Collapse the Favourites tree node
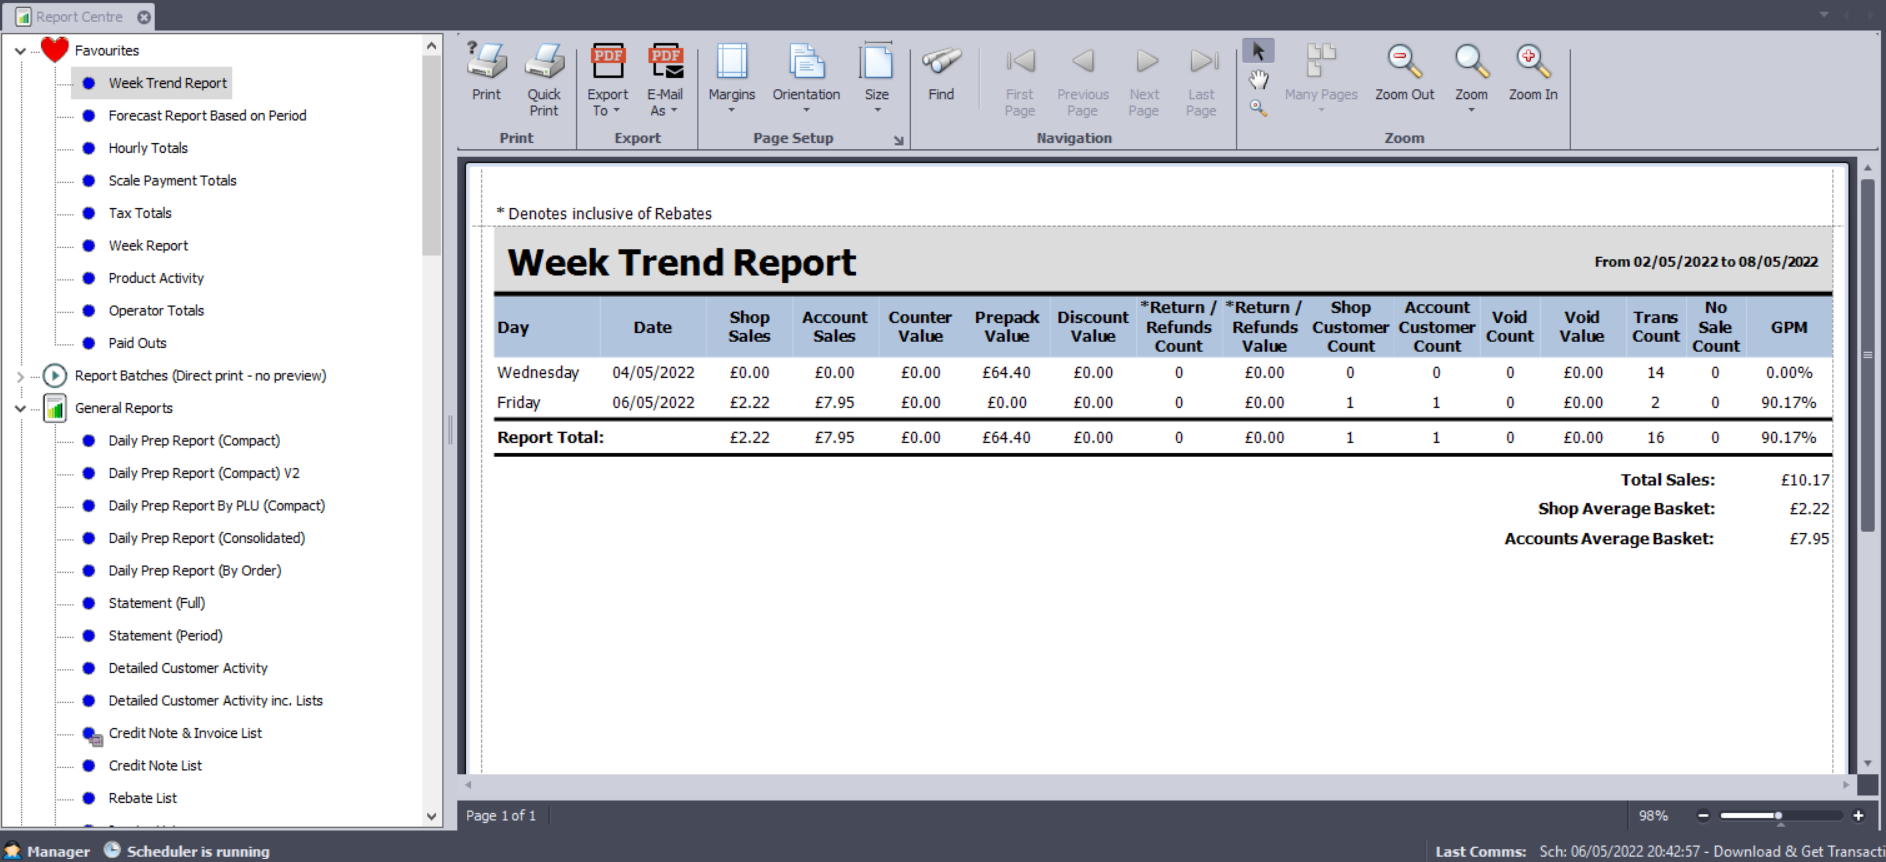The image size is (1886, 862). (20, 51)
